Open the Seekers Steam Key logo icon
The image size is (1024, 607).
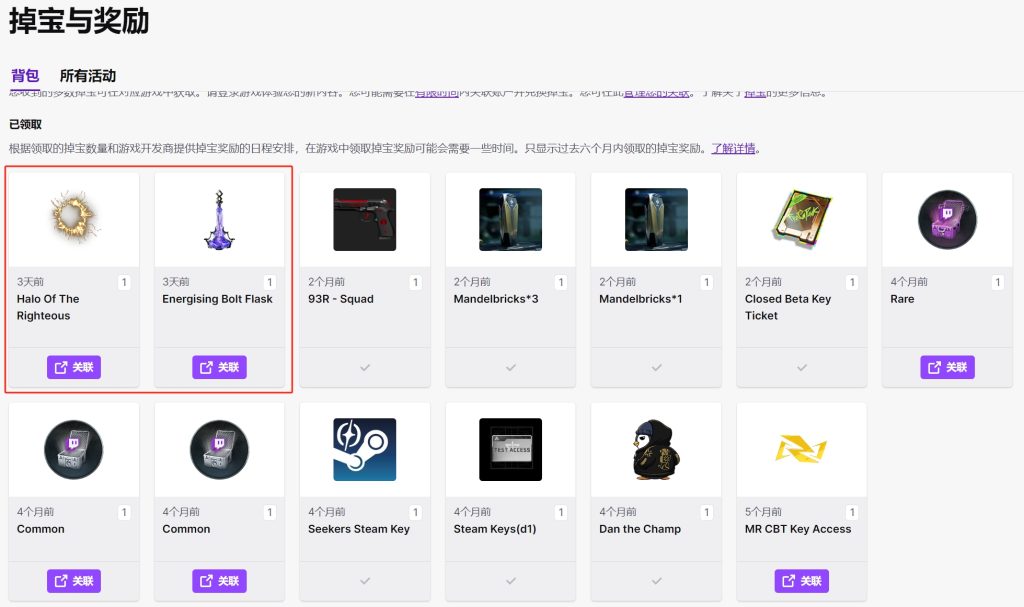tap(365, 450)
